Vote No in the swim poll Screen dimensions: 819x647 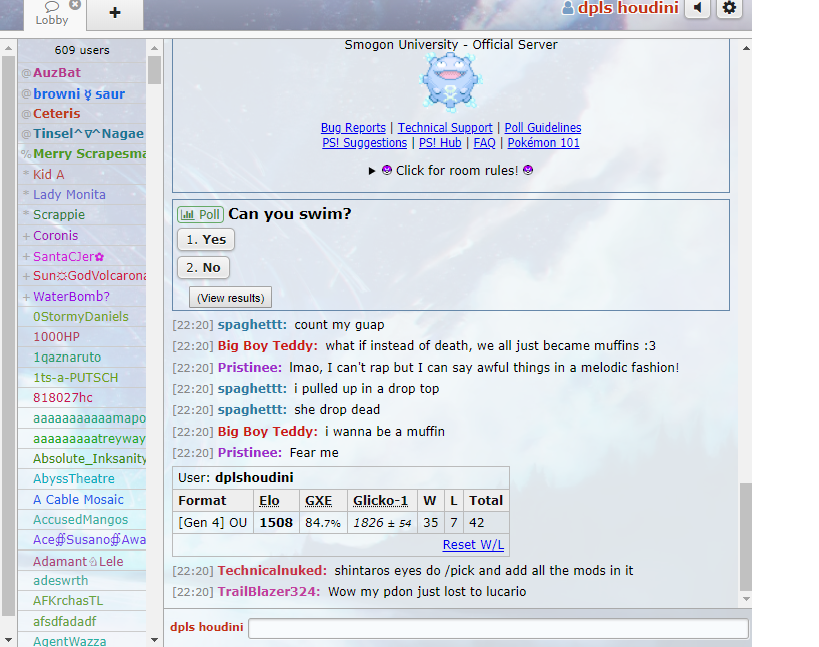click(x=203, y=268)
